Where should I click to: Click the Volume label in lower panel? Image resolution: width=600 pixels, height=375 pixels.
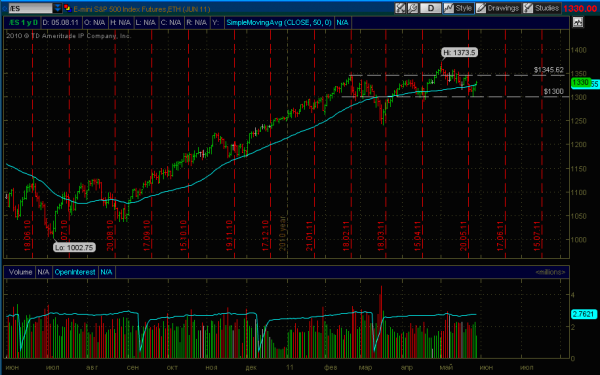click(x=20, y=272)
